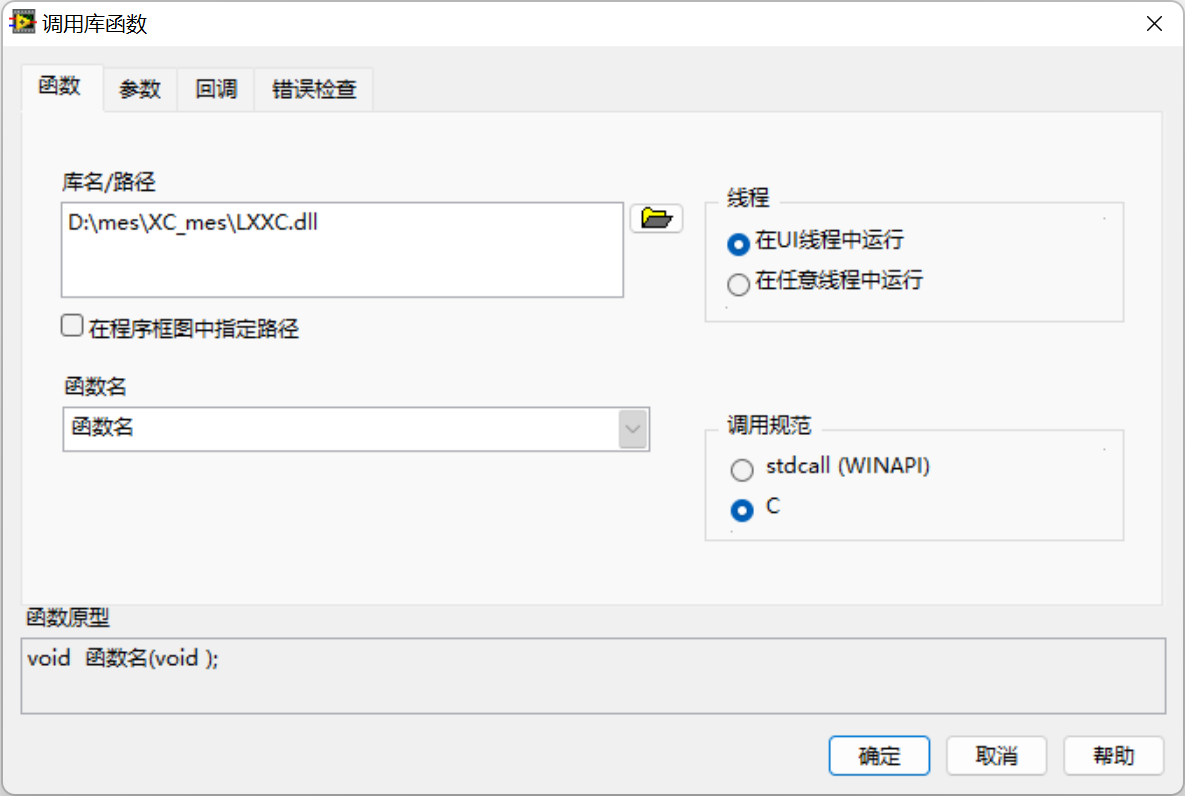1185x796 pixels.
Task: Click inside the 函数名 combo box text
Action: 341,429
